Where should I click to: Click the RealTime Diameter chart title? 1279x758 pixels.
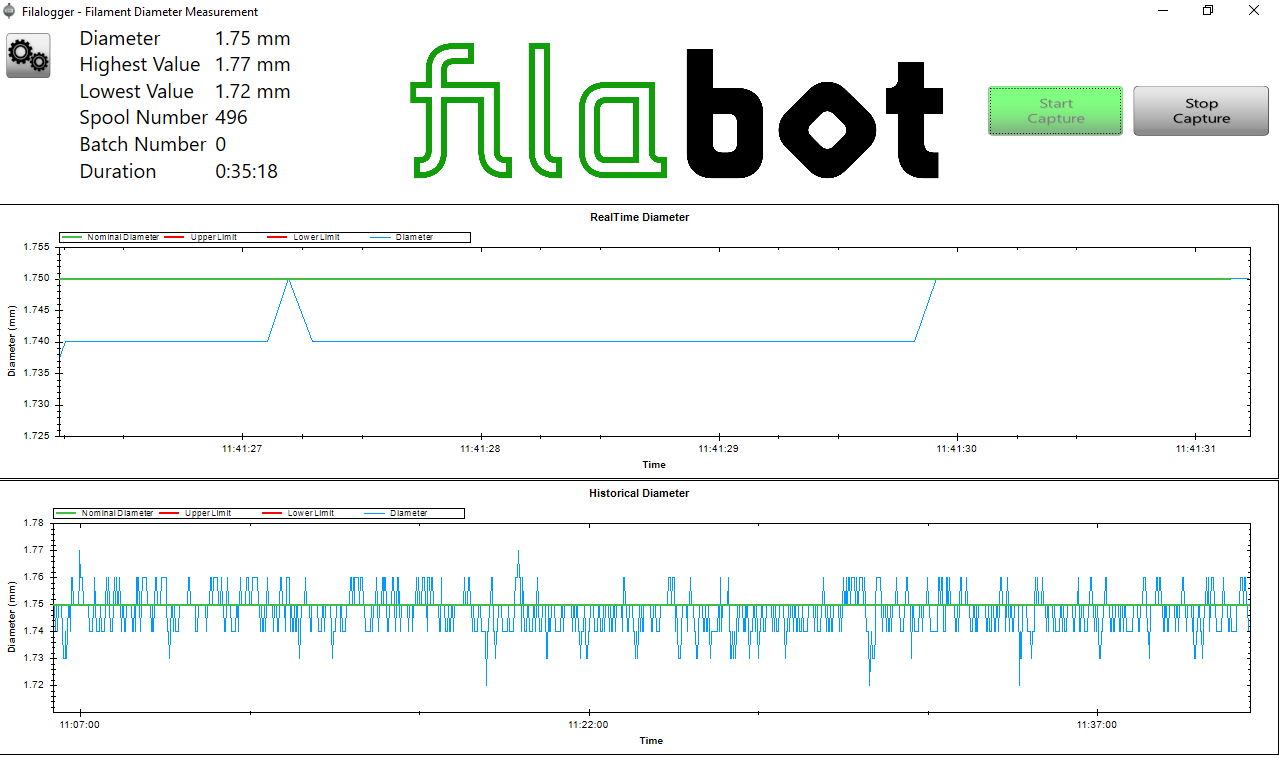pos(639,217)
